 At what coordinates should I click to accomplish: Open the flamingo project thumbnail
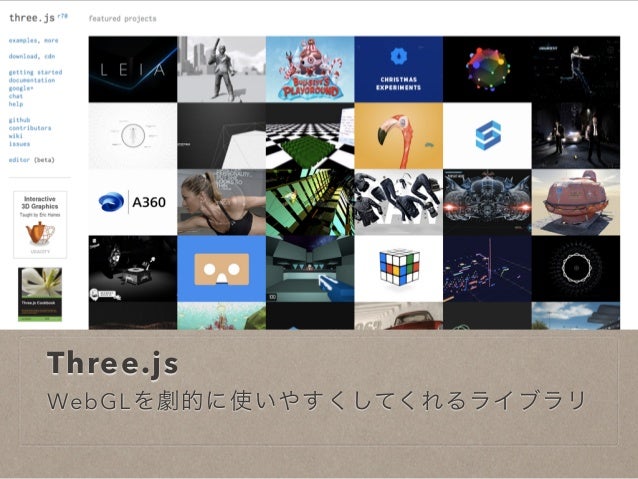tap(399, 136)
